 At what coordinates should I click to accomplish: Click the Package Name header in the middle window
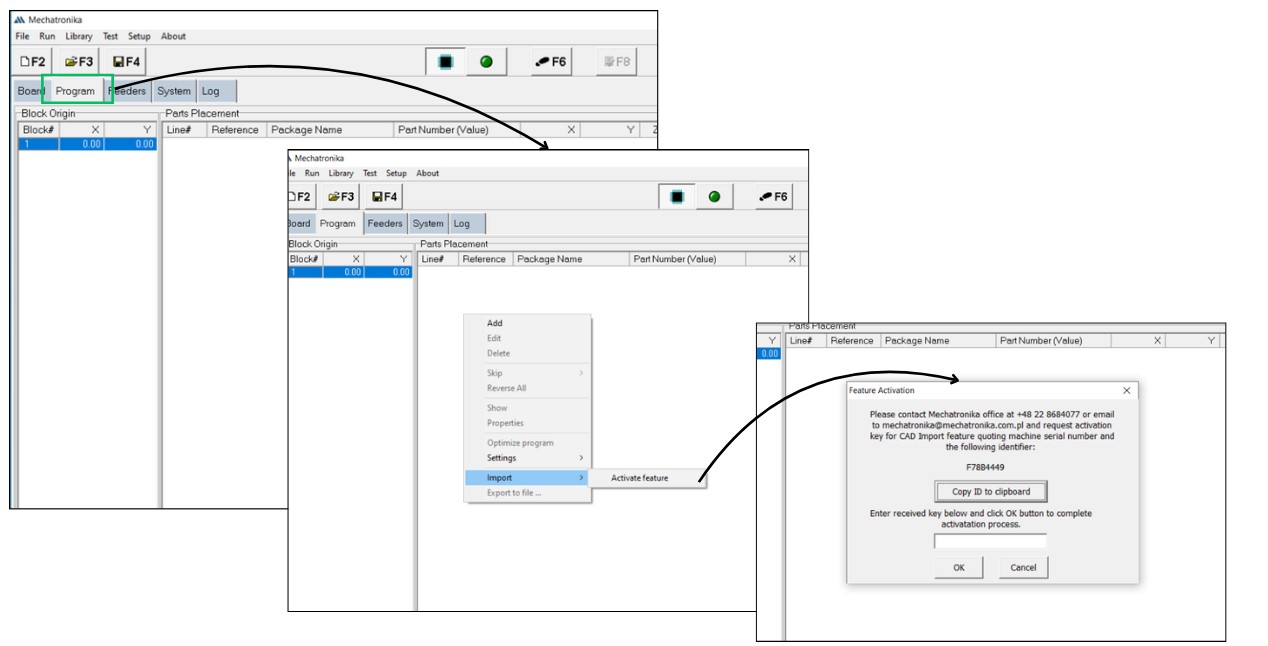pos(571,259)
